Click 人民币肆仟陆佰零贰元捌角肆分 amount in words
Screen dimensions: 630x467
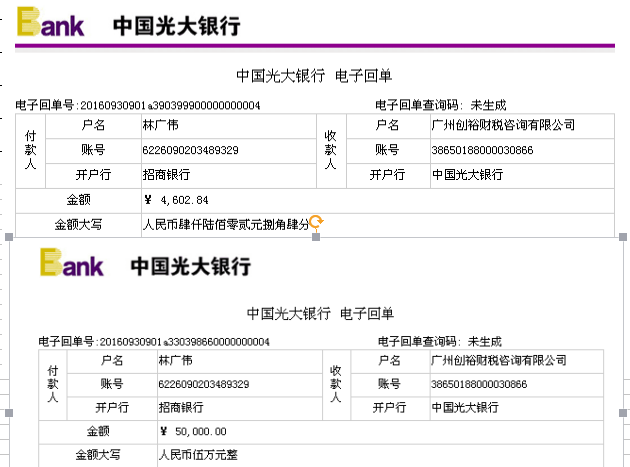click(x=226, y=224)
